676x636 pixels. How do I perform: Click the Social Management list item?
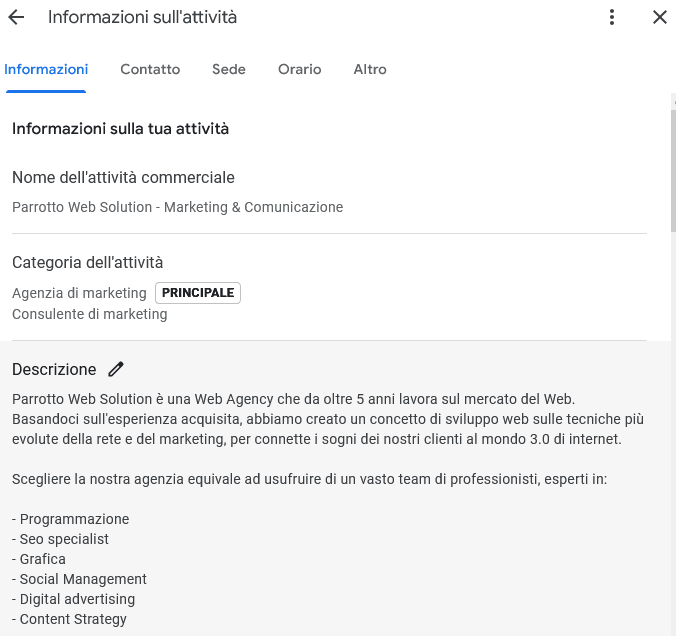tap(80, 579)
